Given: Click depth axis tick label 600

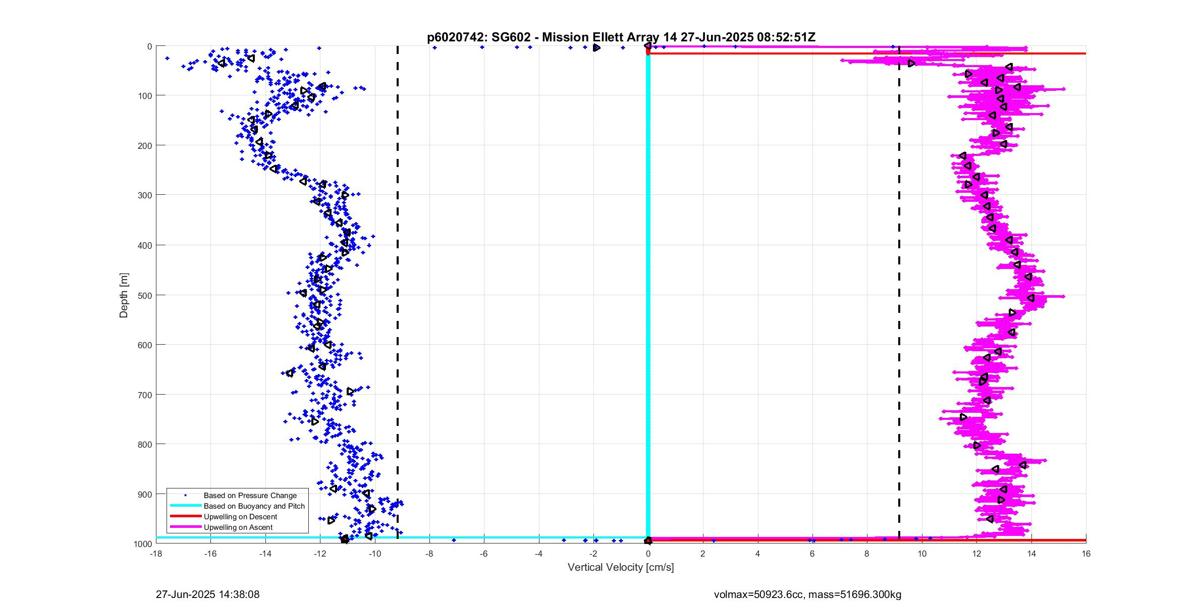Looking at the screenshot, I should [x=144, y=345].
